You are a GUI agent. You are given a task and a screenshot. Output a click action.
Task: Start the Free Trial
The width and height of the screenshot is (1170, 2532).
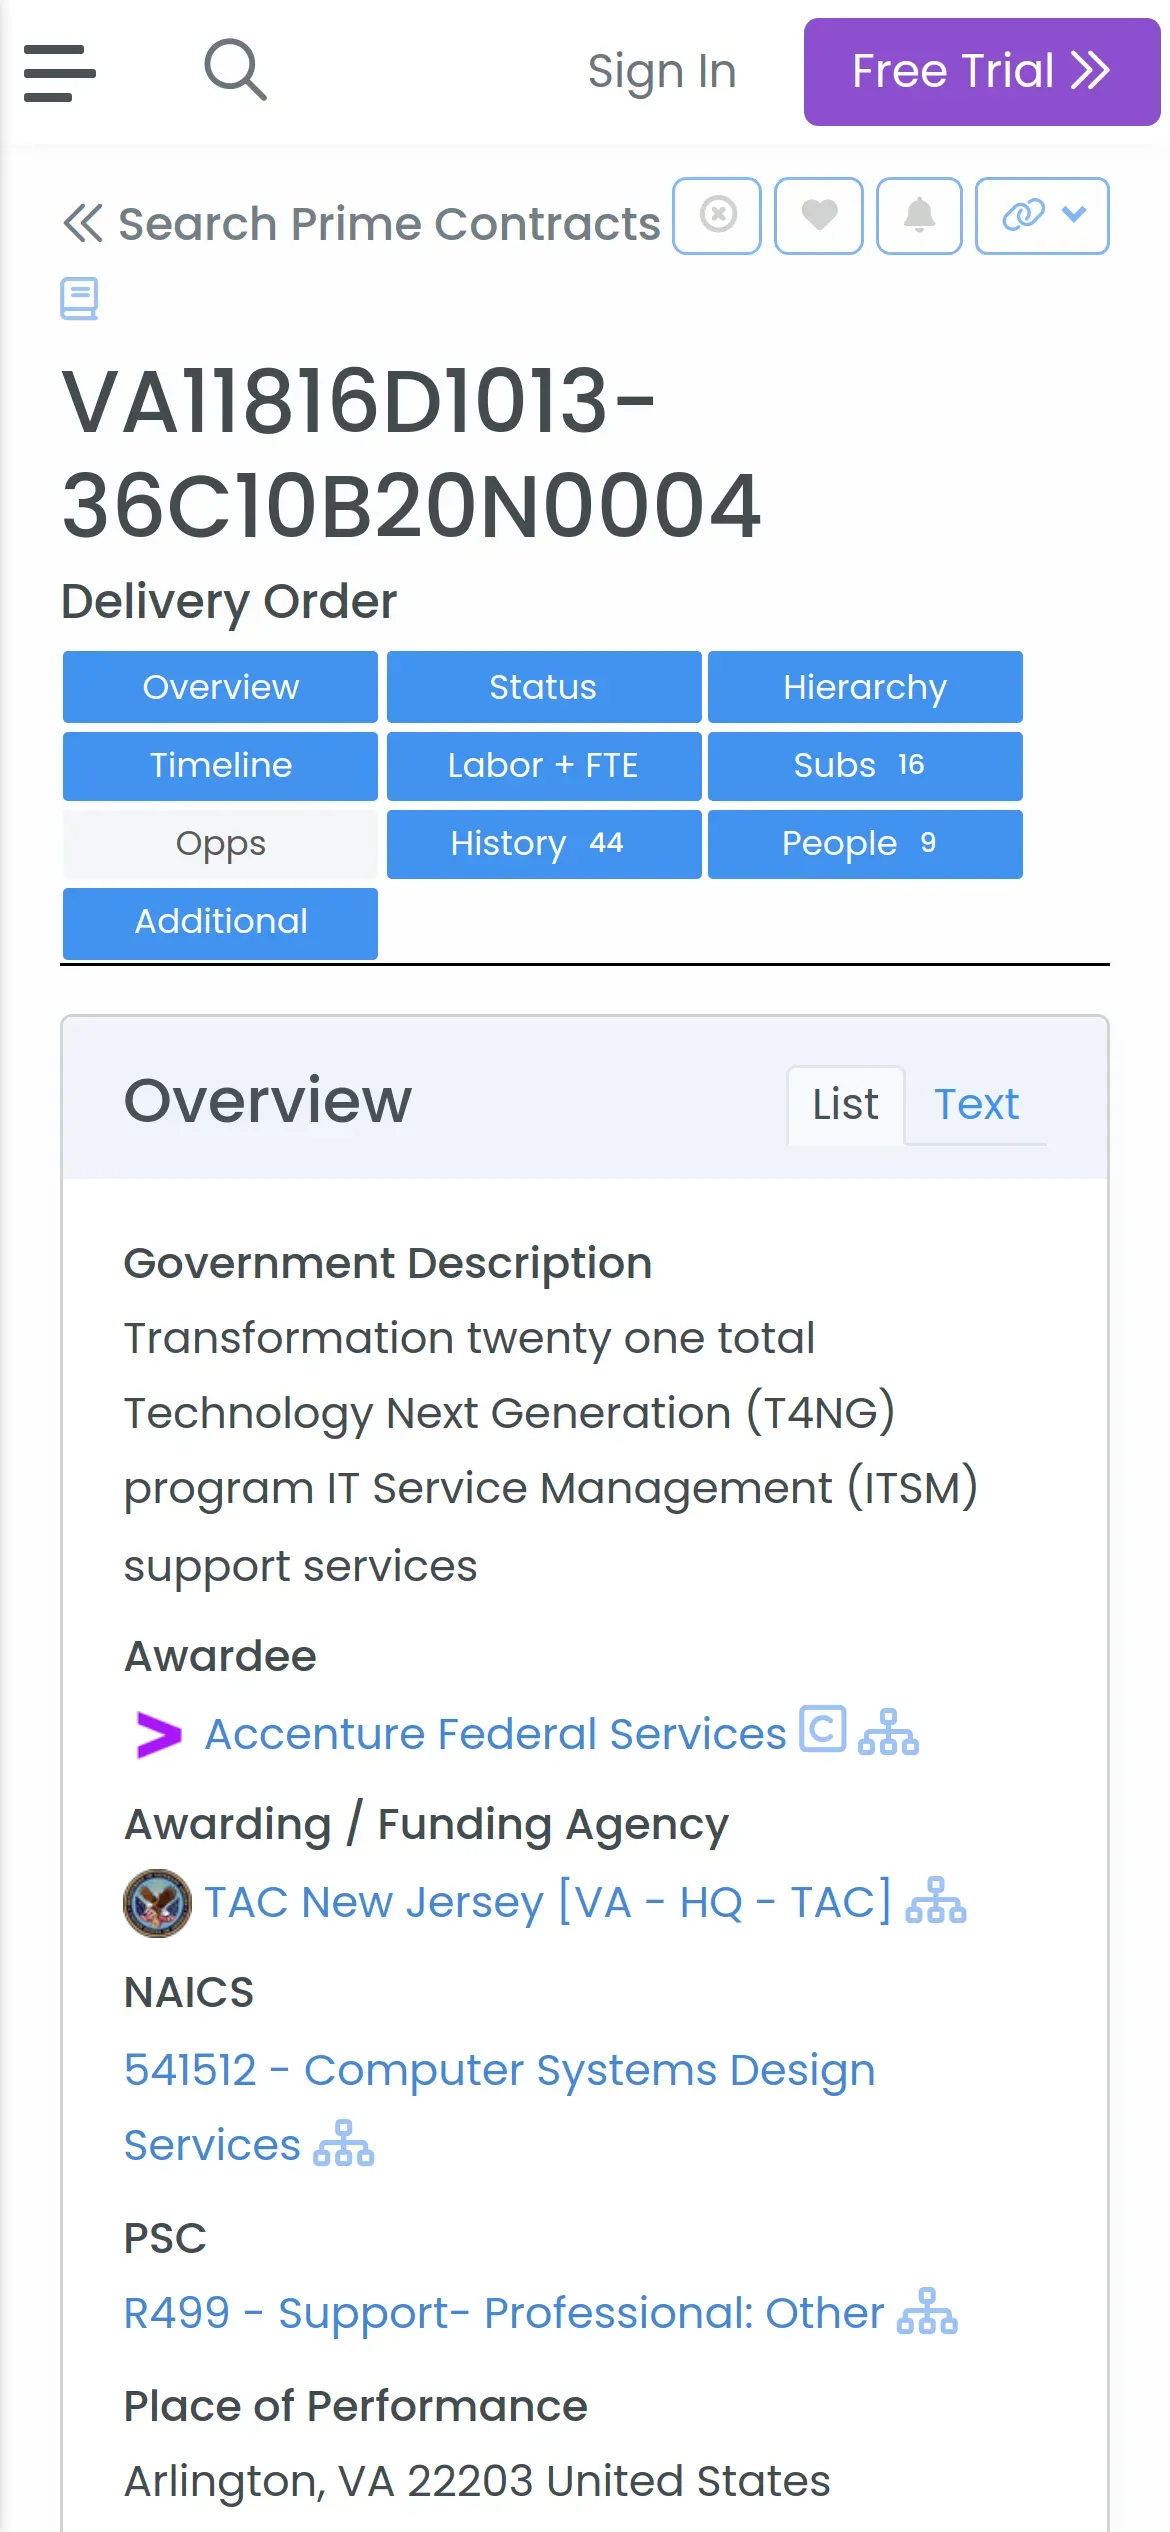pos(981,72)
